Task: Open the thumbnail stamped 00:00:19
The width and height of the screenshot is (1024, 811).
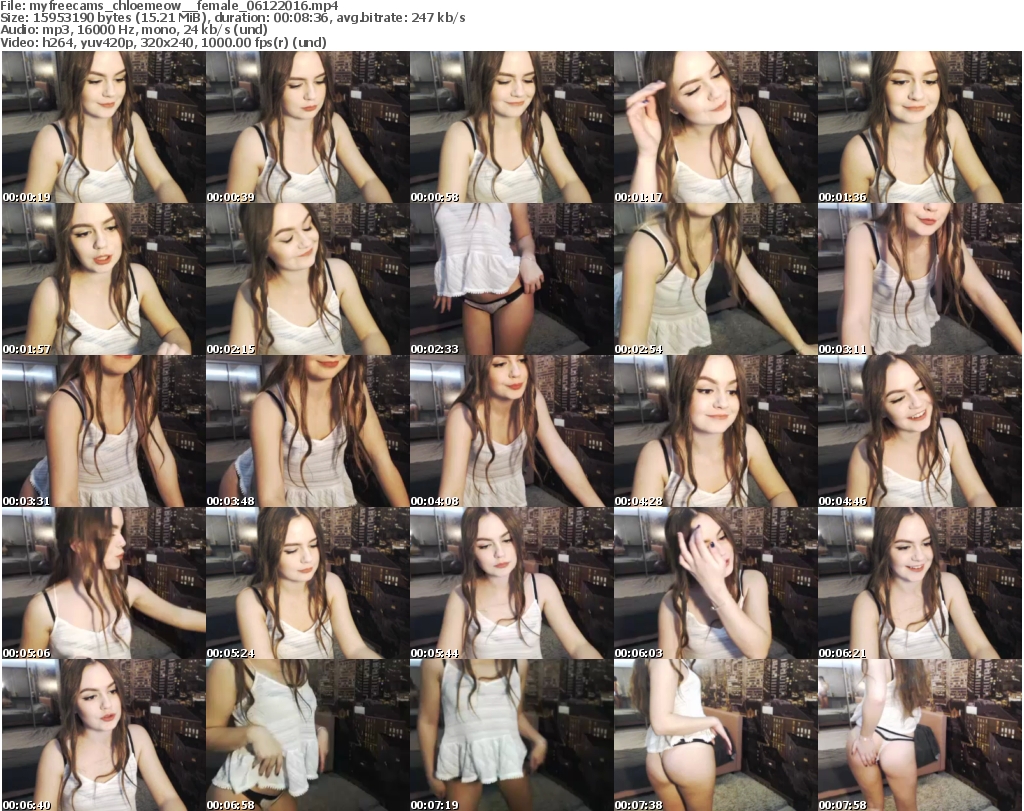Action: [104, 127]
